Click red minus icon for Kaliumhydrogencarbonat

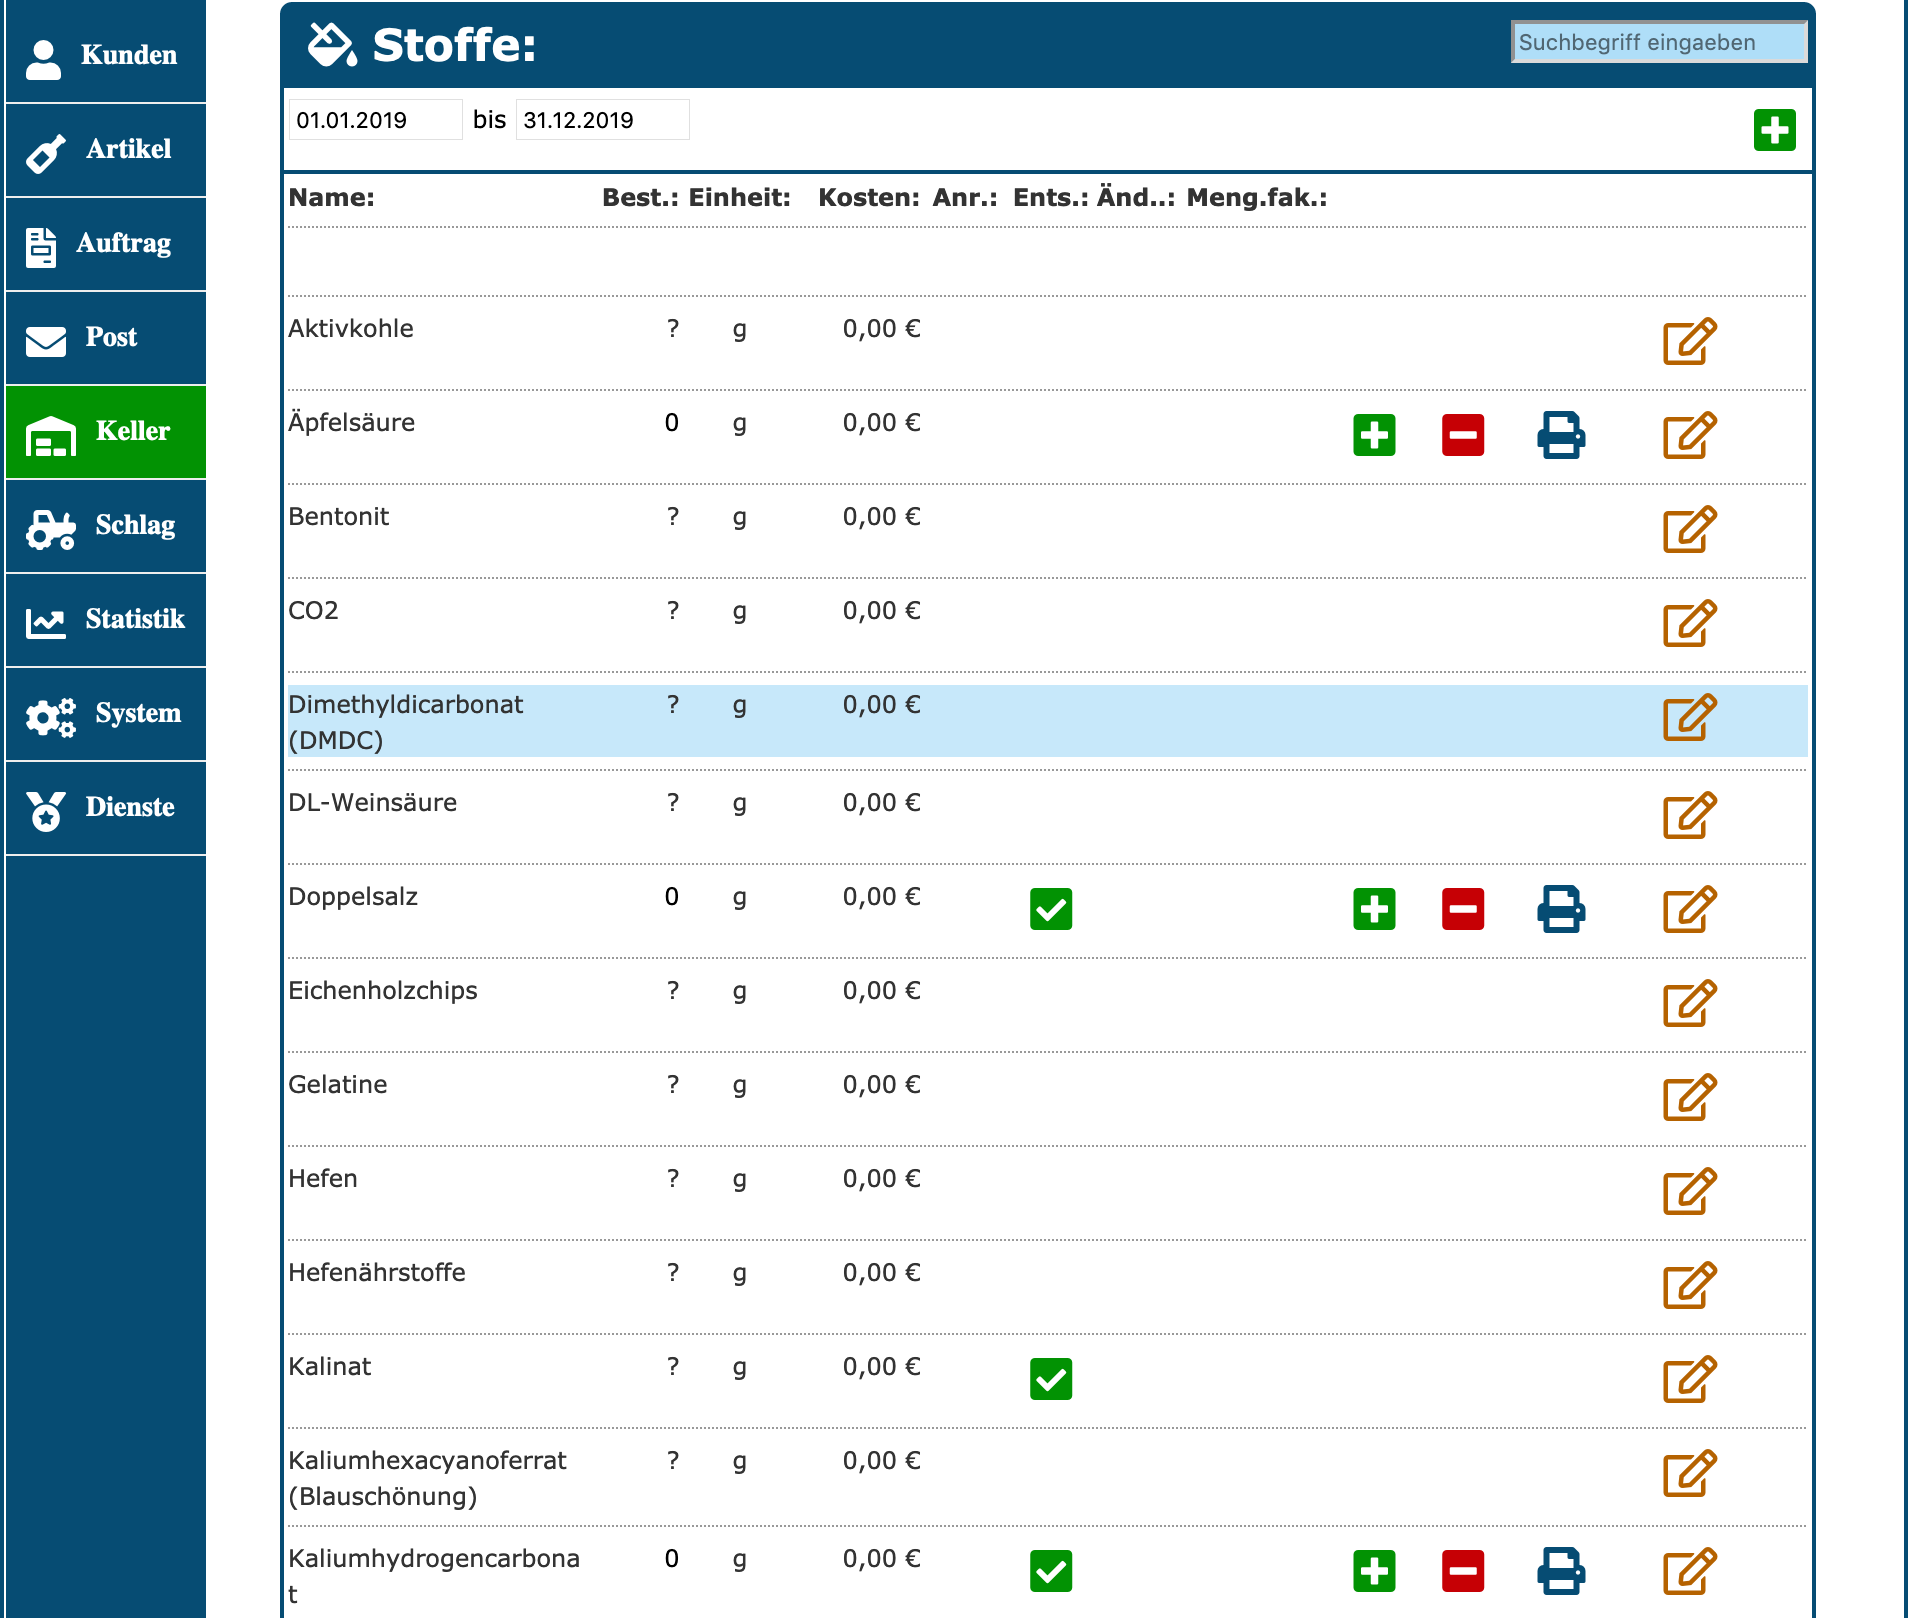[1462, 1571]
